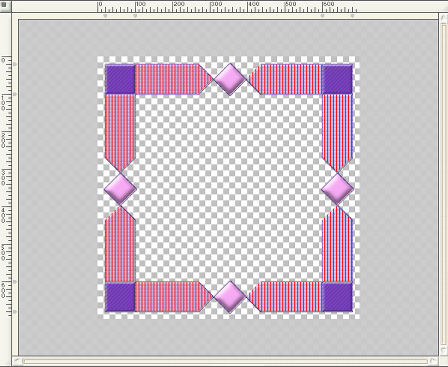Click the down arrow of vertical scrollbar
Image resolution: width=448 pixels, height=367 pixels.
point(443,350)
